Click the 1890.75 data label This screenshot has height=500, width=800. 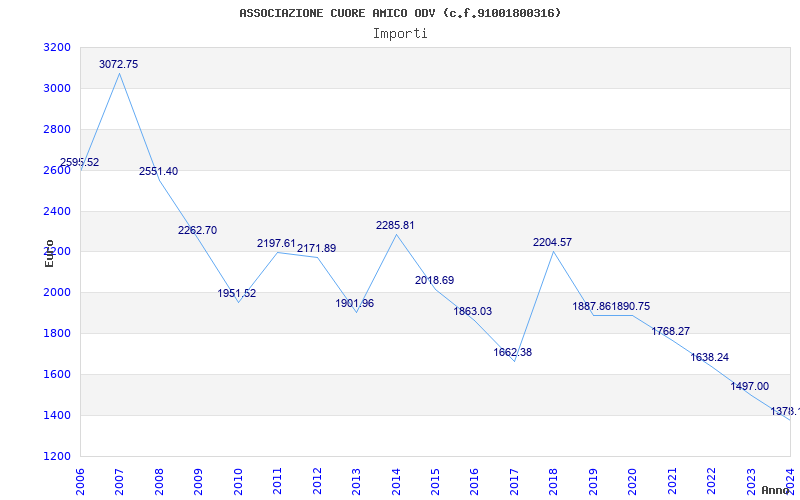pos(631,306)
